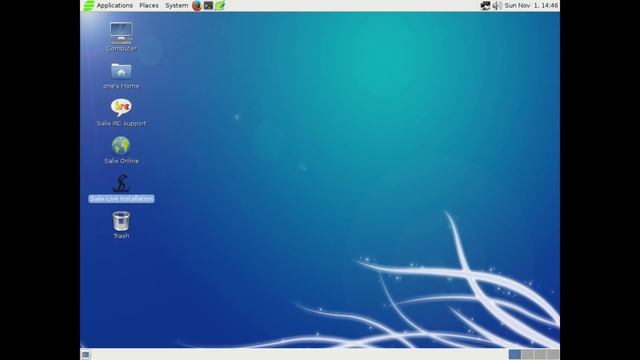Select the Salix IRC support icon
The width and height of the screenshot is (640, 360).
click(x=121, y=107)
